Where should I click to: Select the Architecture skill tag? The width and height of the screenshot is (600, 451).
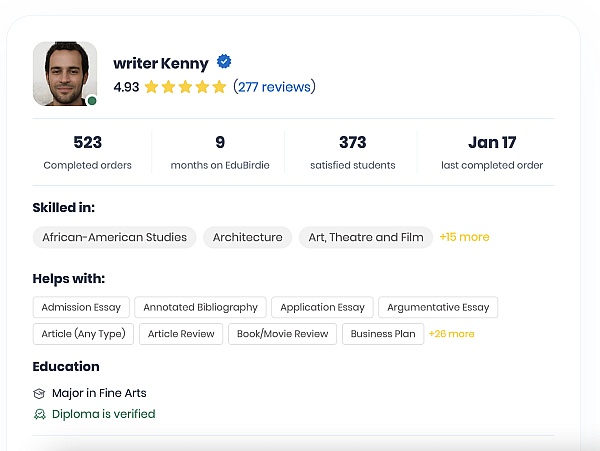coord(248,237)
